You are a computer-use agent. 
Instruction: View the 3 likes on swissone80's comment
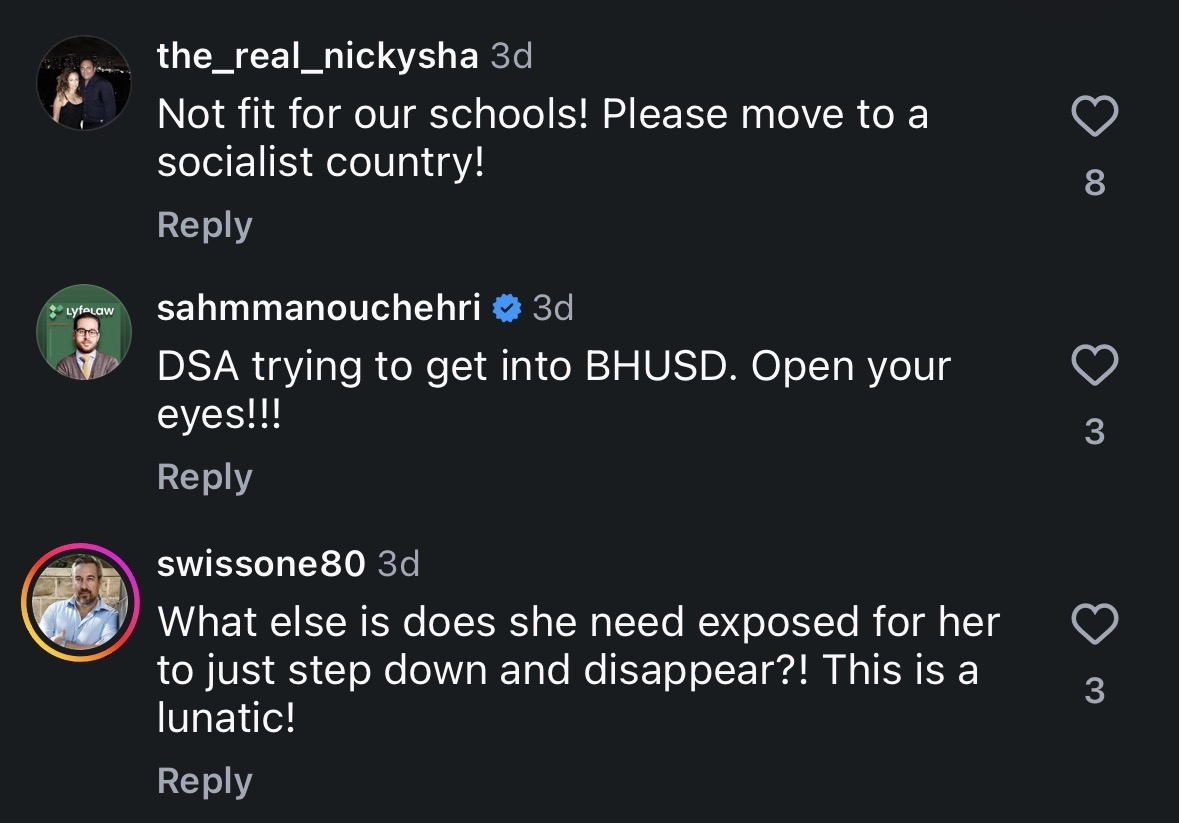pos(1095,691)
